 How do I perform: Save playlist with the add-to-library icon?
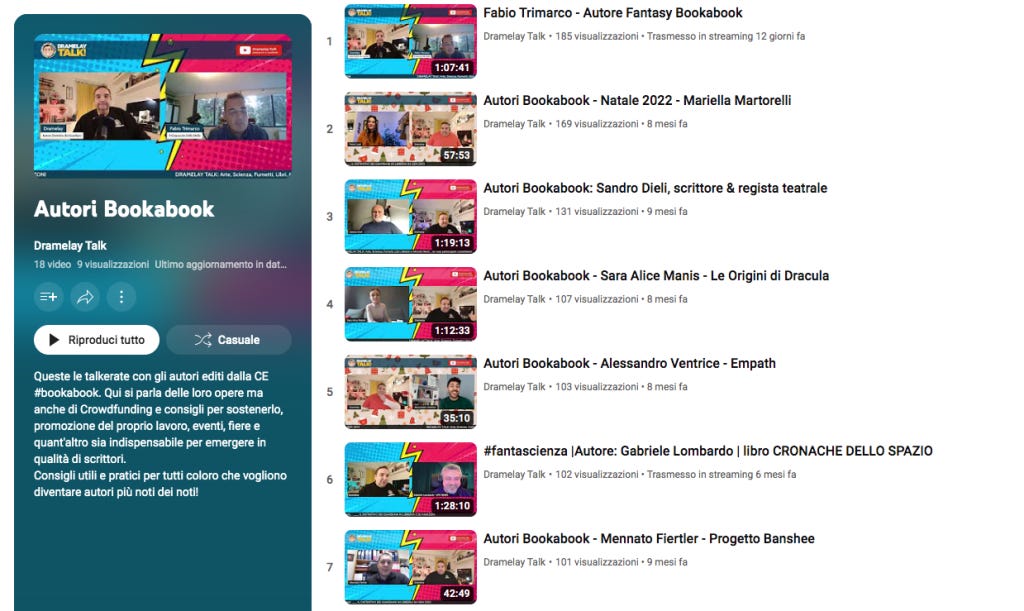(x=48, y=297)
